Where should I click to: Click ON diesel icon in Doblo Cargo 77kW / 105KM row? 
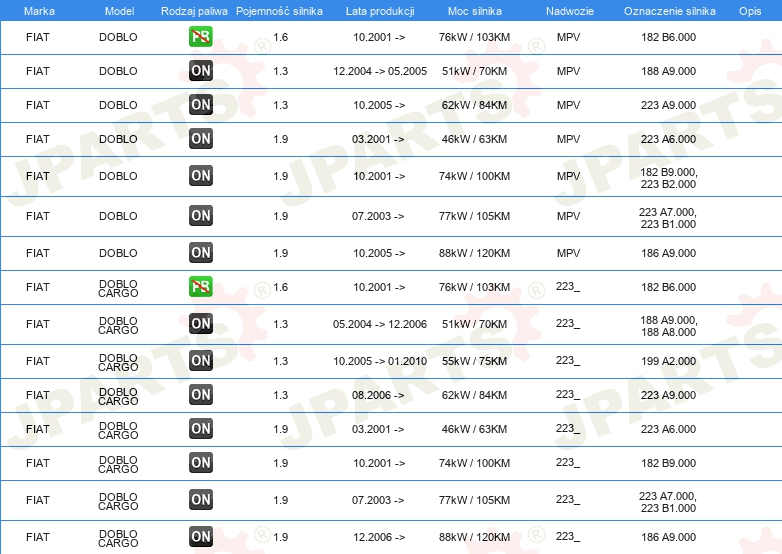tap(200, 499)
